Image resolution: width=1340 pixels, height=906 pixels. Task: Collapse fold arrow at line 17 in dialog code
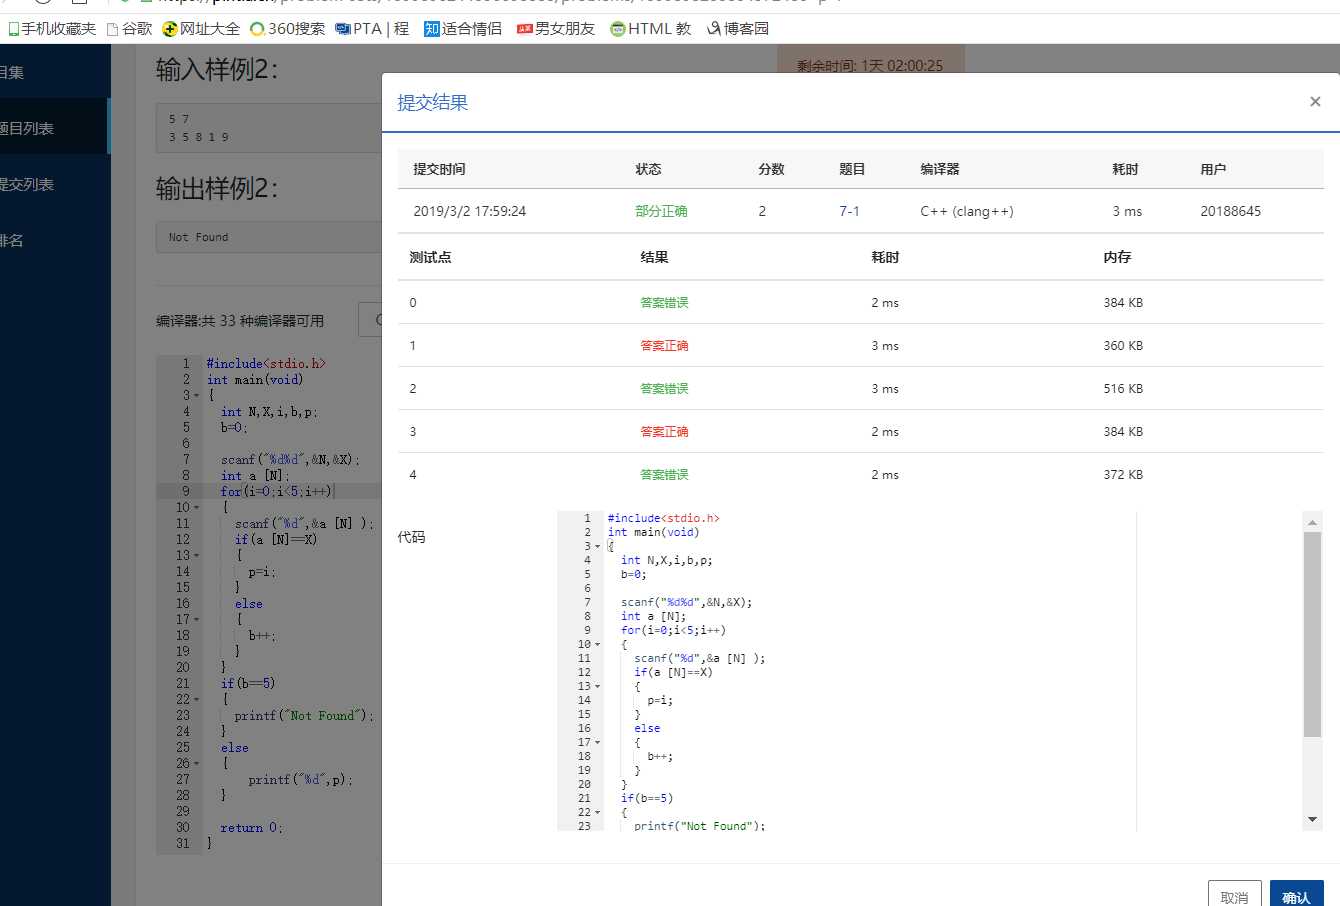tap(598, 742)
